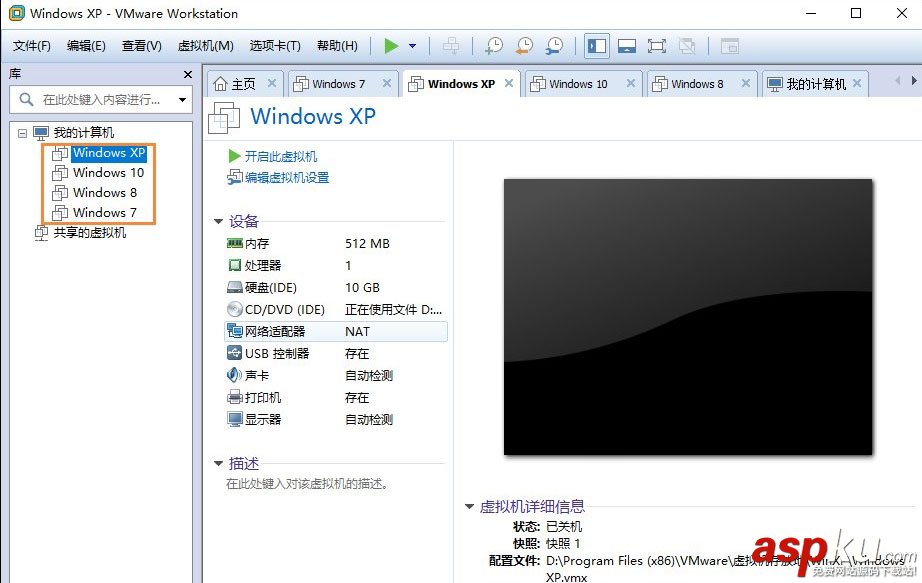Viewport: 922px width, 583px height.
Task: Open the 虚拟机(M) menu
Action: click(x=206, y=46)
